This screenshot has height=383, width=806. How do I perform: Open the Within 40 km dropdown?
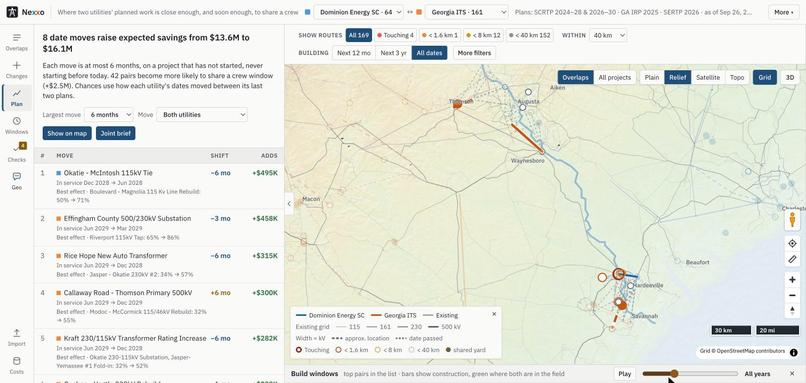[x=608, y=35]
